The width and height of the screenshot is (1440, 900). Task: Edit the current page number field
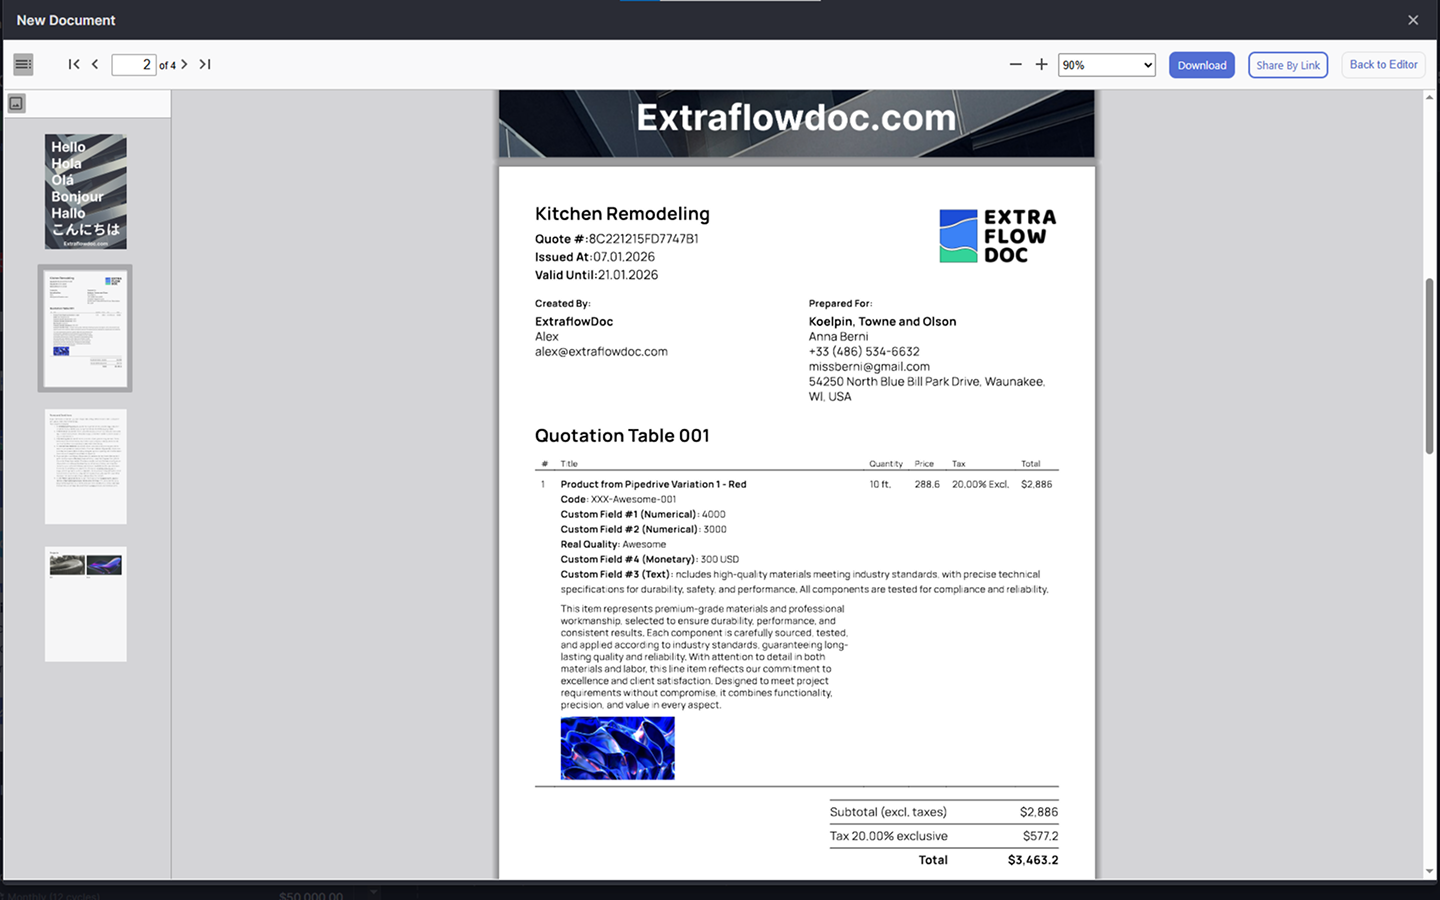tap(134, 64)
